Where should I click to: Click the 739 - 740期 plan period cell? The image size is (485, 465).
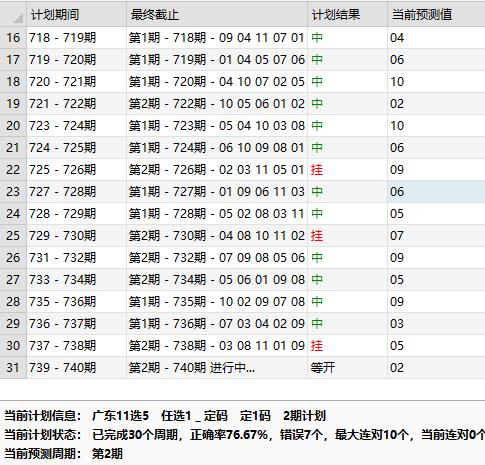pos(77,368)
